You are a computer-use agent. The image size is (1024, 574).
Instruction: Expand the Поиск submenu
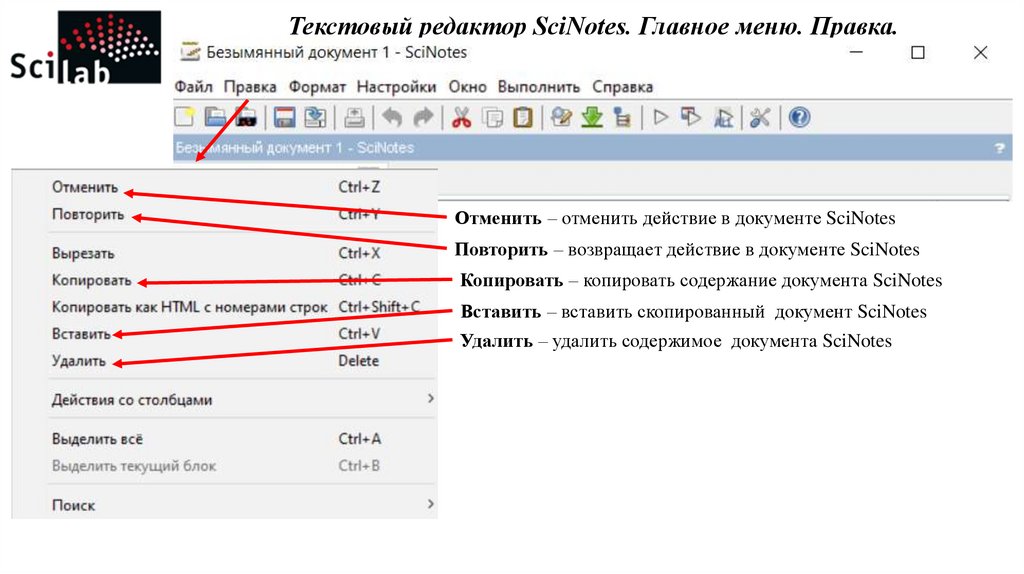[224, 504]
